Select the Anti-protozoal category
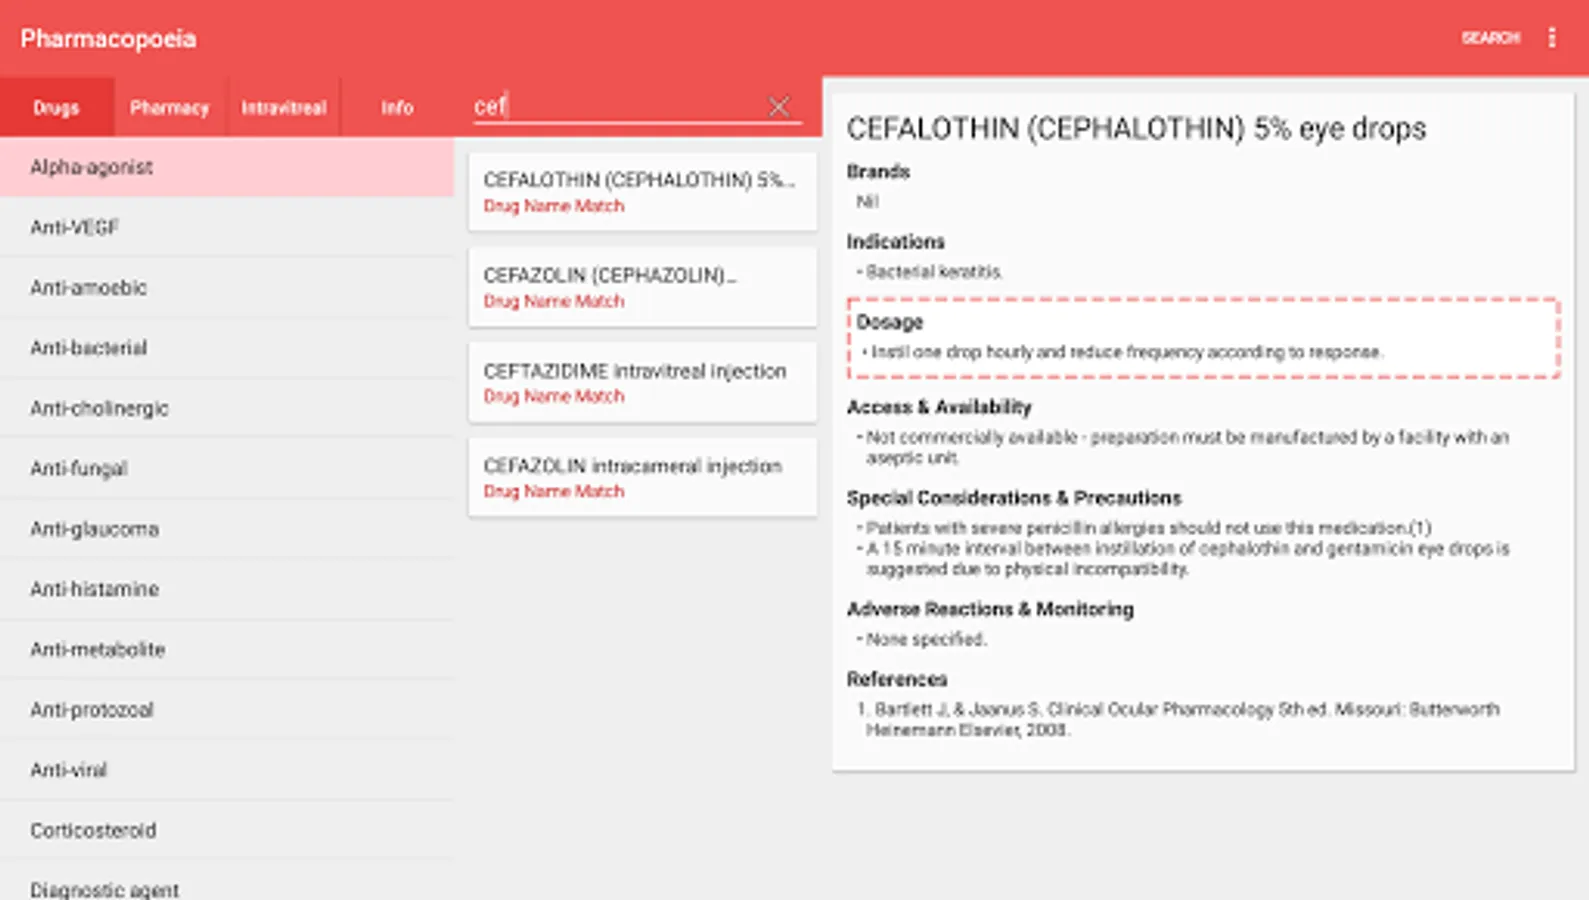 click(x=227, y=710)
